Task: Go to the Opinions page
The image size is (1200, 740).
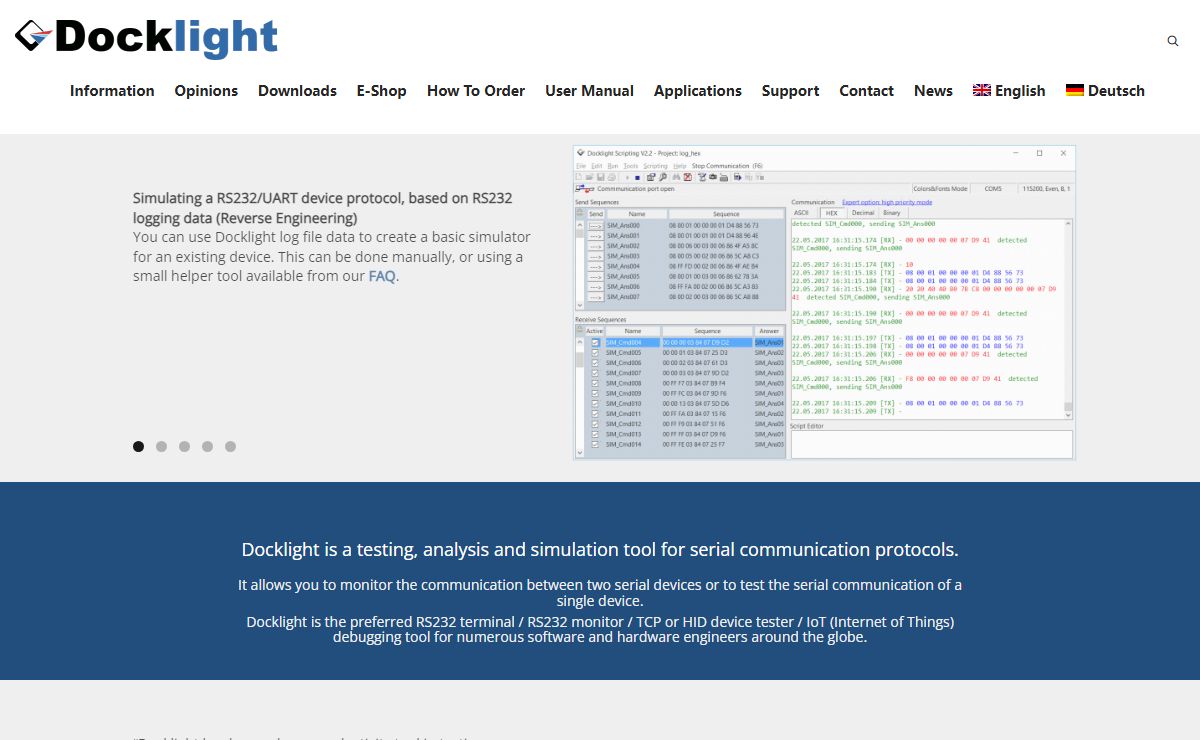Action: [206, 91]
